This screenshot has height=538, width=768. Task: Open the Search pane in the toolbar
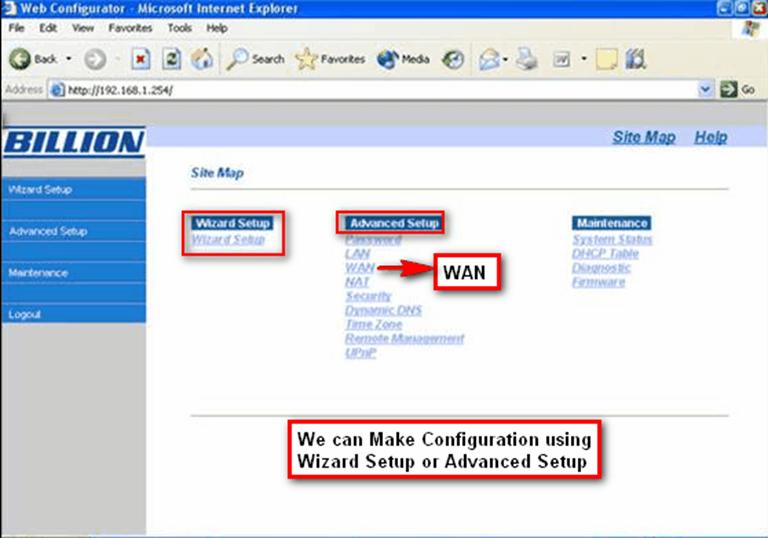[x=255, y=59]
